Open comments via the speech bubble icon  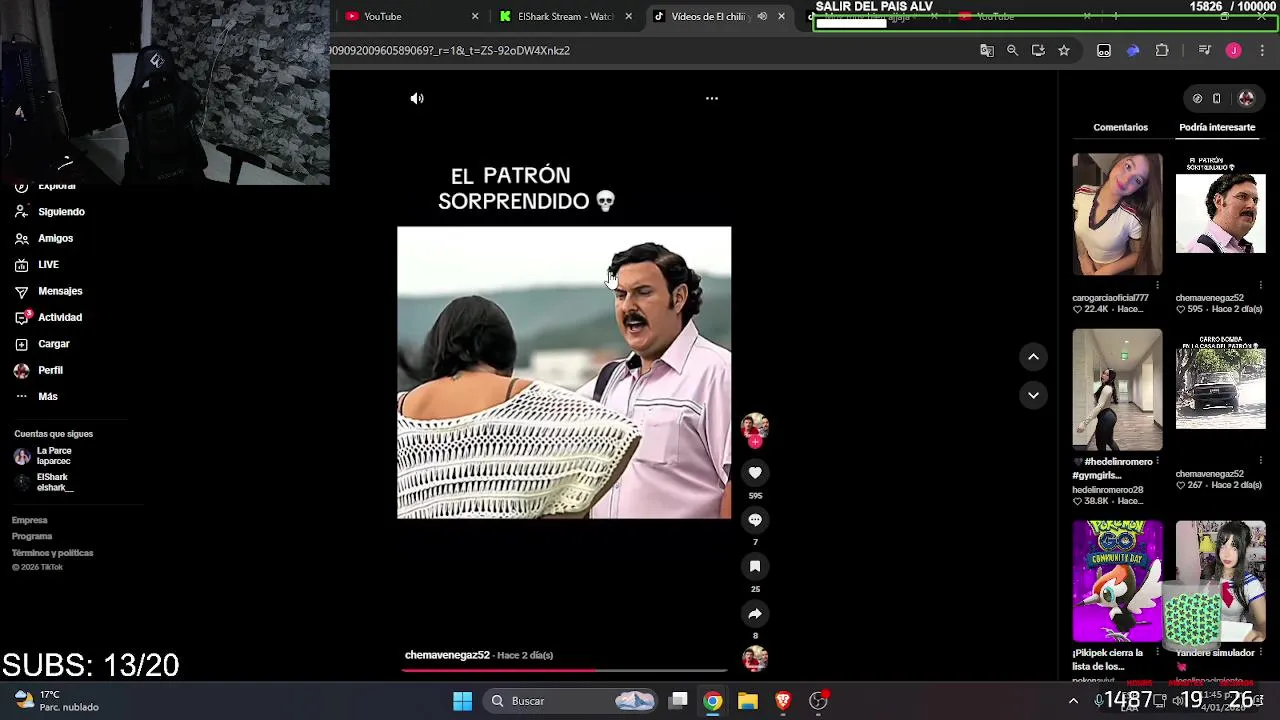755,520
